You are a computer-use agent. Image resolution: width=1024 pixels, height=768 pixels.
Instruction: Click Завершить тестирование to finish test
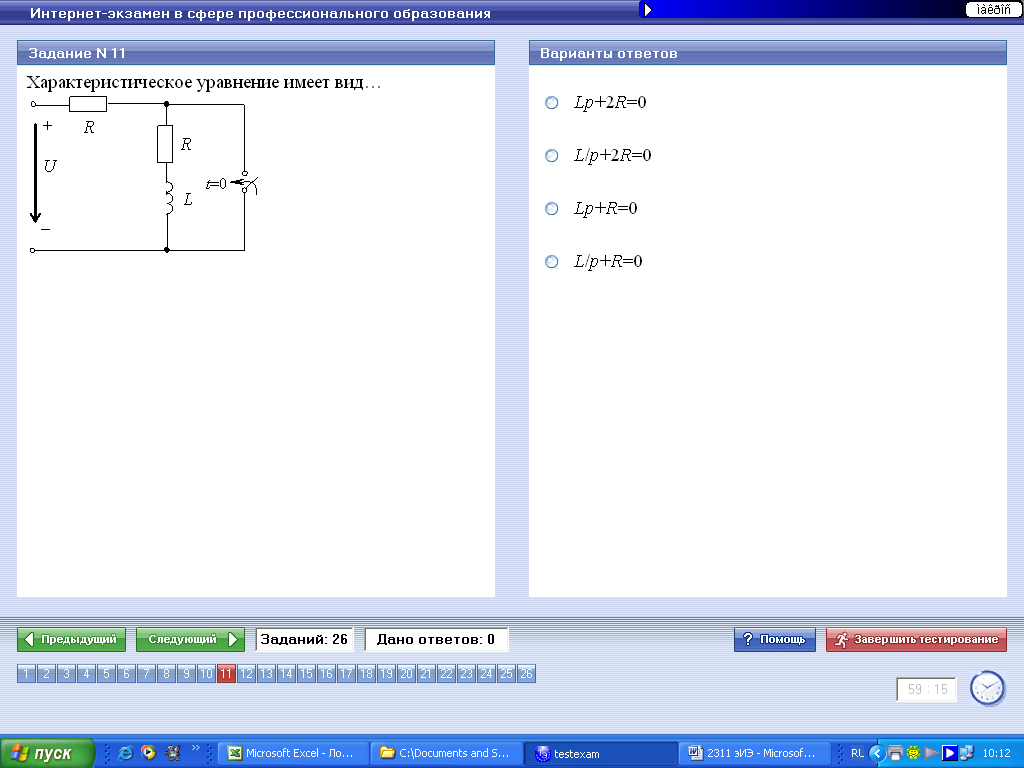(916, 639)
